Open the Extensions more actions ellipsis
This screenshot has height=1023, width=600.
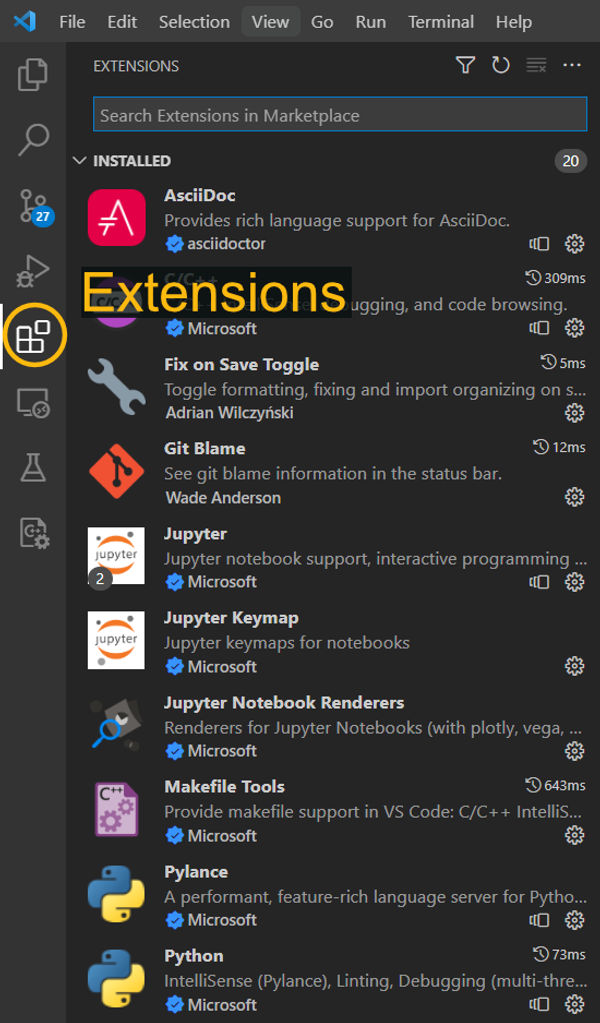[572, 65]
